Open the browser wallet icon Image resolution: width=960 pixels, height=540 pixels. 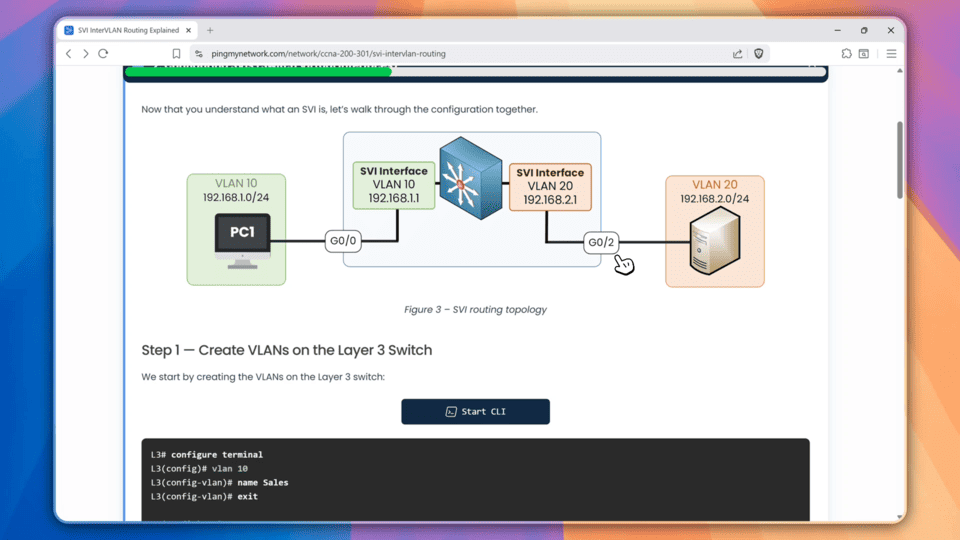(x=864, y=54)
